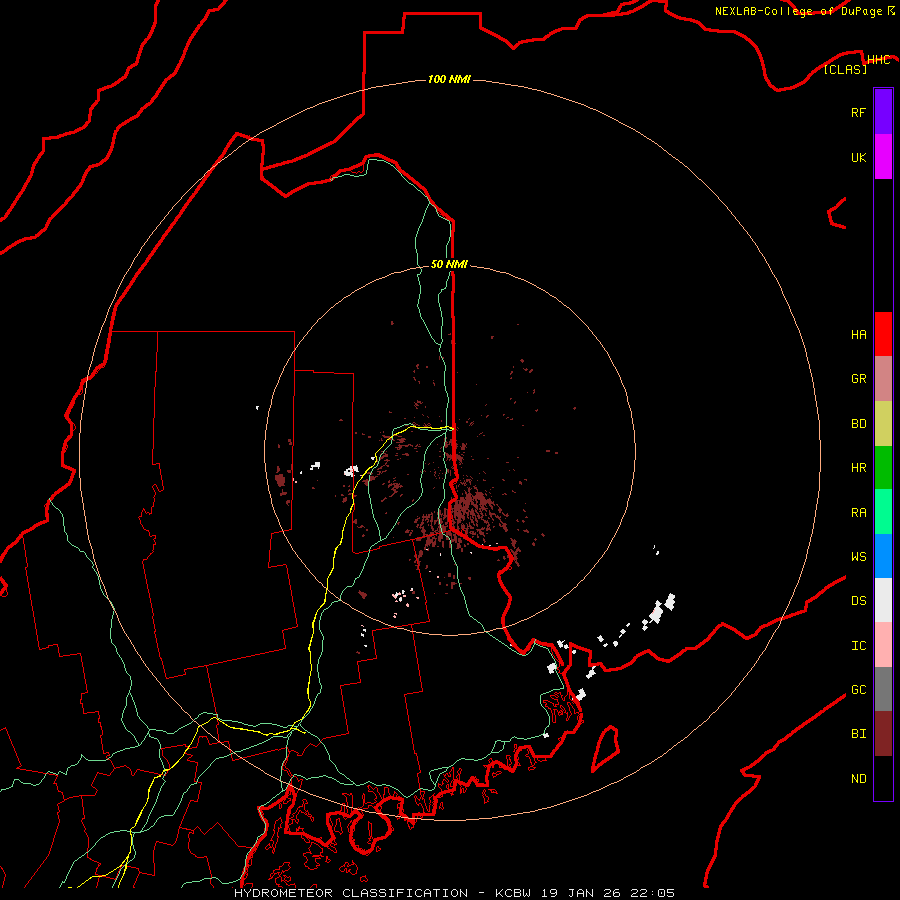The height and width of the screenshot is (900, 900).
Task: Click the IC legend label
Action: pos(858,646)
